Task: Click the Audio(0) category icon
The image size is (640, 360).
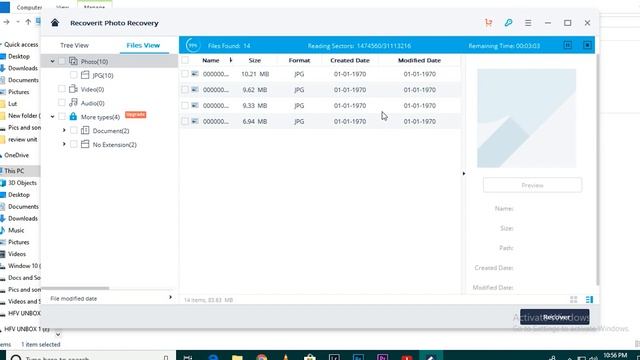Action: click(x=73, y=102)
